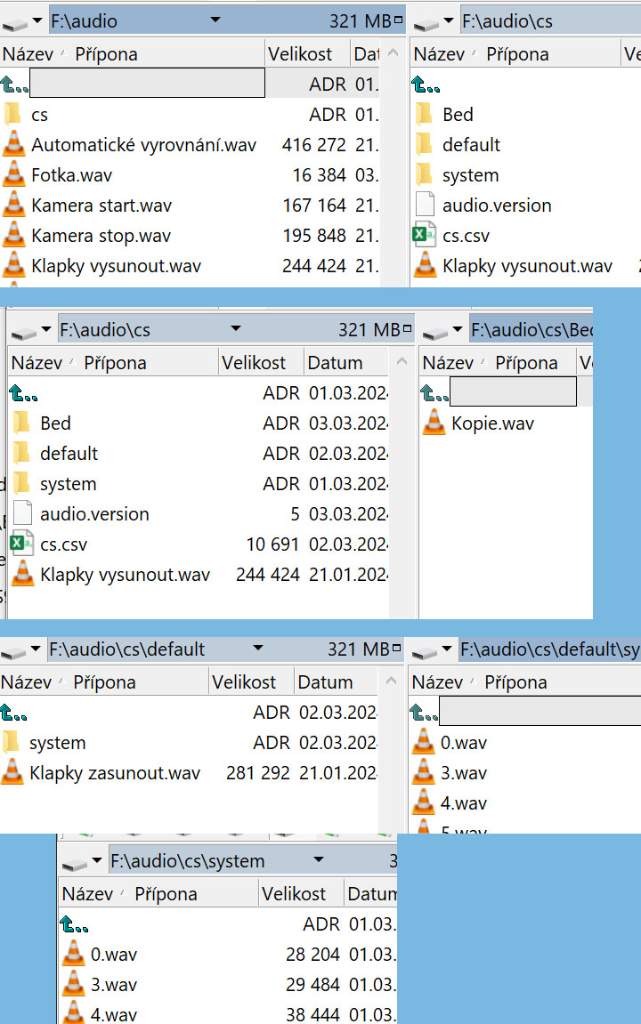Select the 3.wav file sized 29 484
Screen dimensions: 641x1024
point(113,985)
